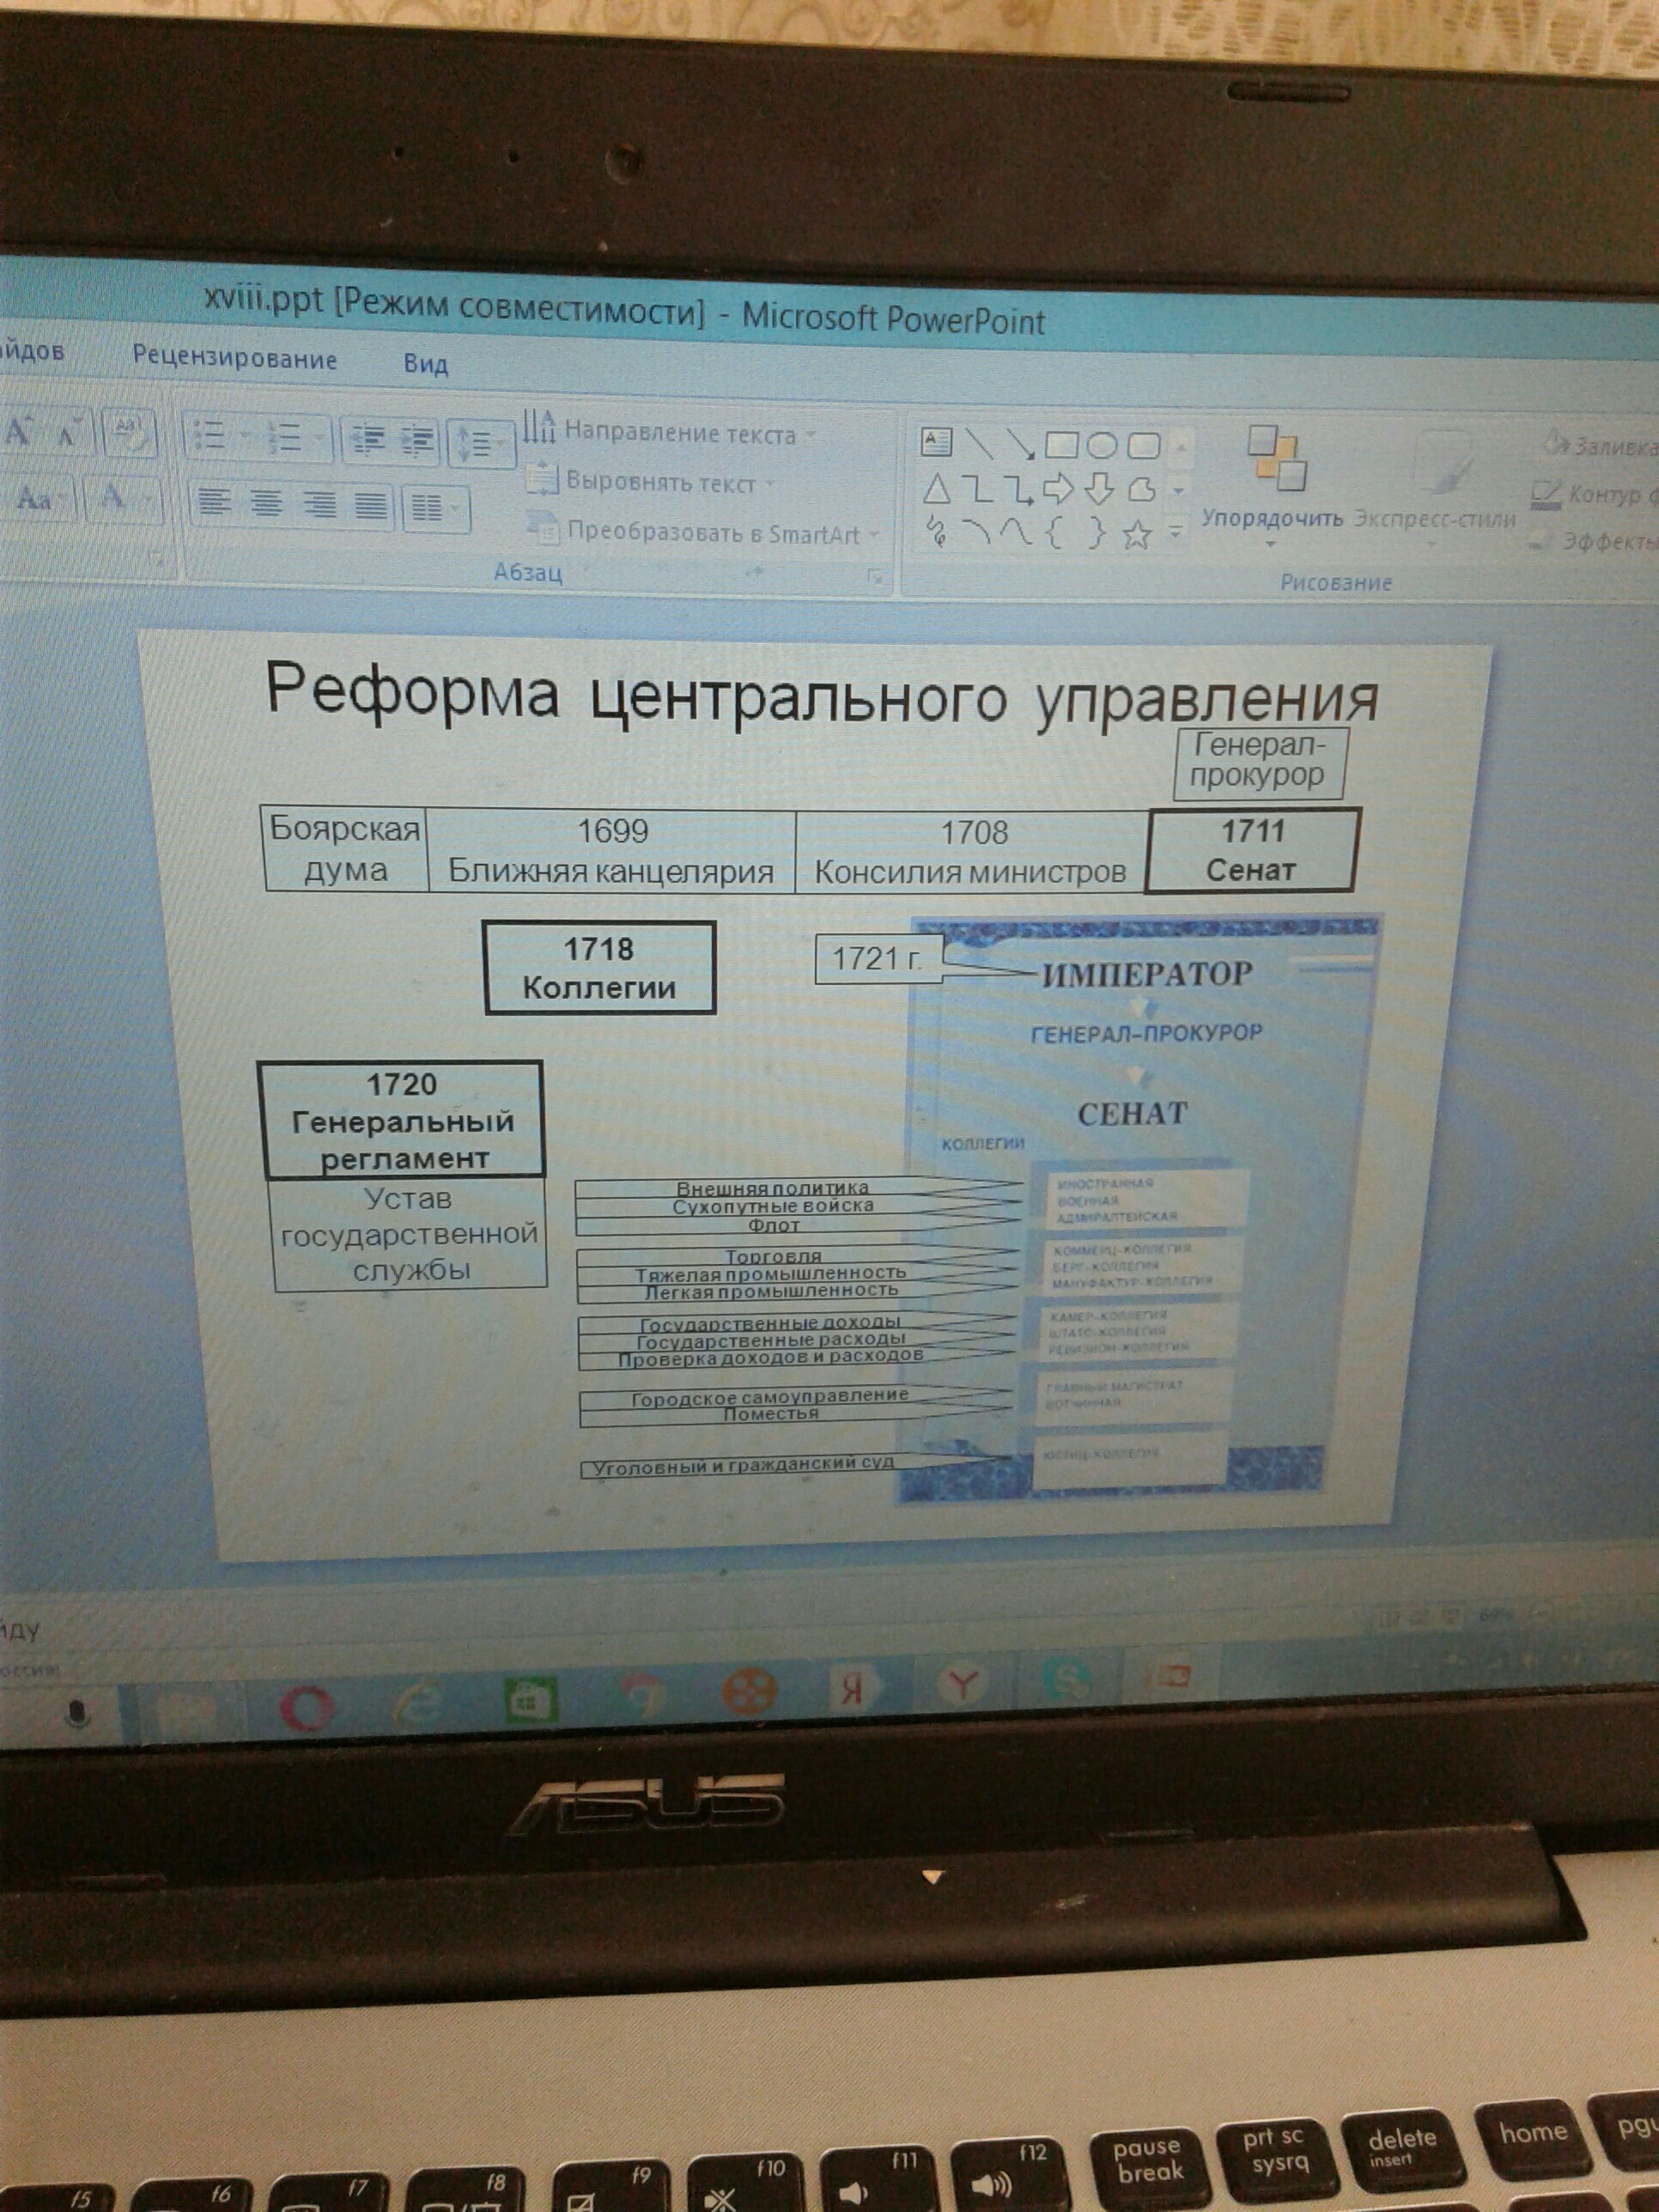Click the center text alignment icon
1659x2212 pixels.
(x=266, y=503)
